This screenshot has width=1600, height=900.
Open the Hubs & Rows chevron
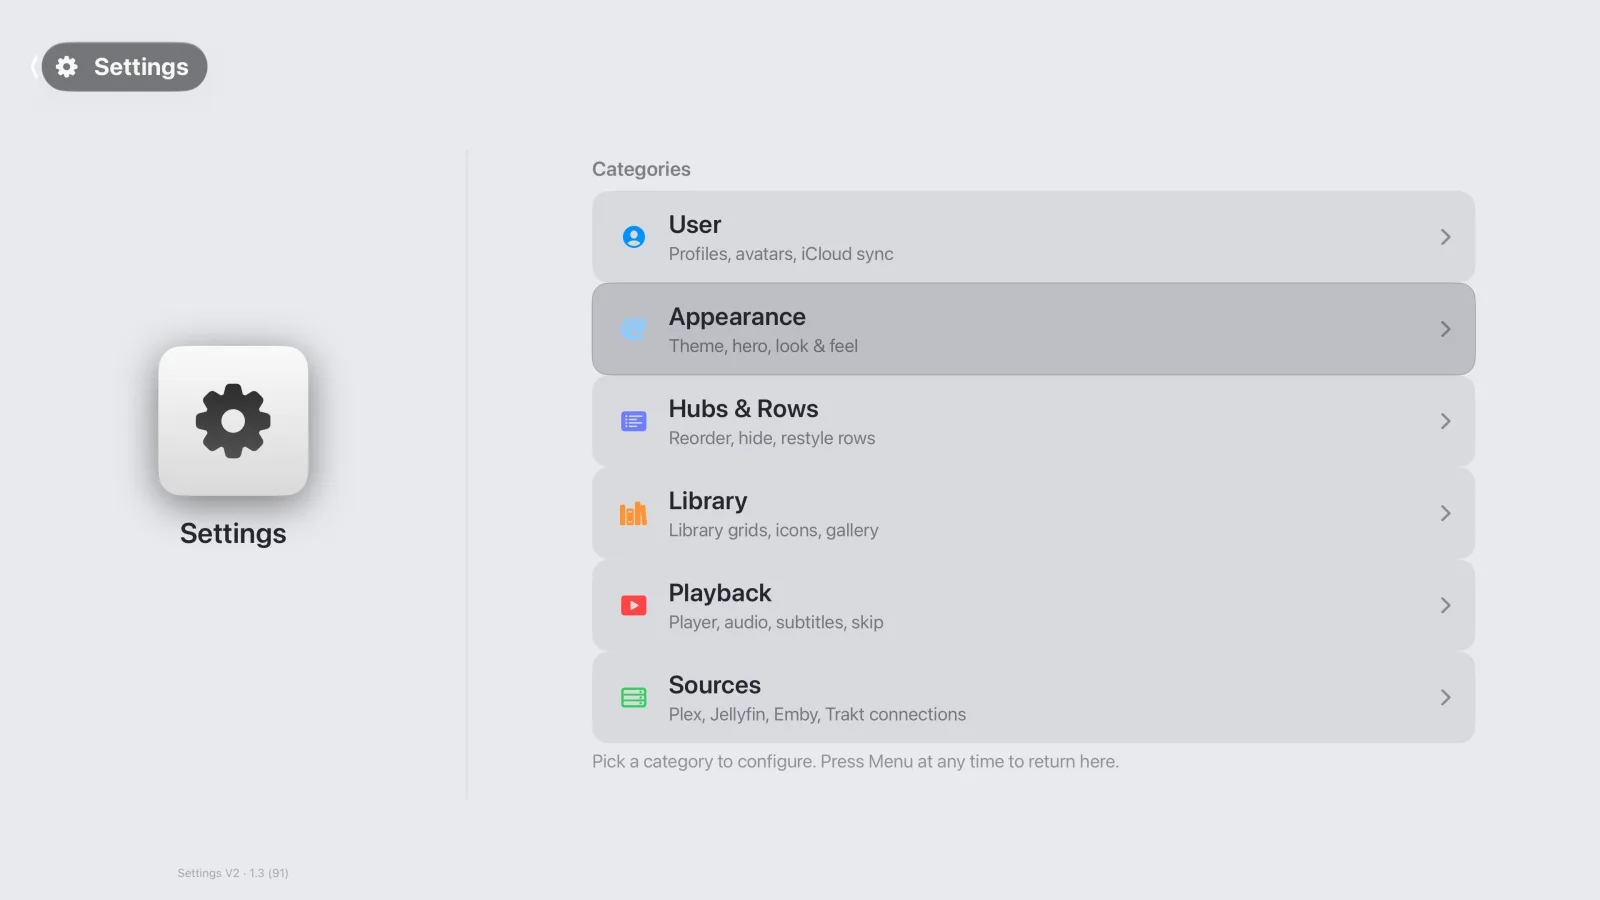(1445, 421)
